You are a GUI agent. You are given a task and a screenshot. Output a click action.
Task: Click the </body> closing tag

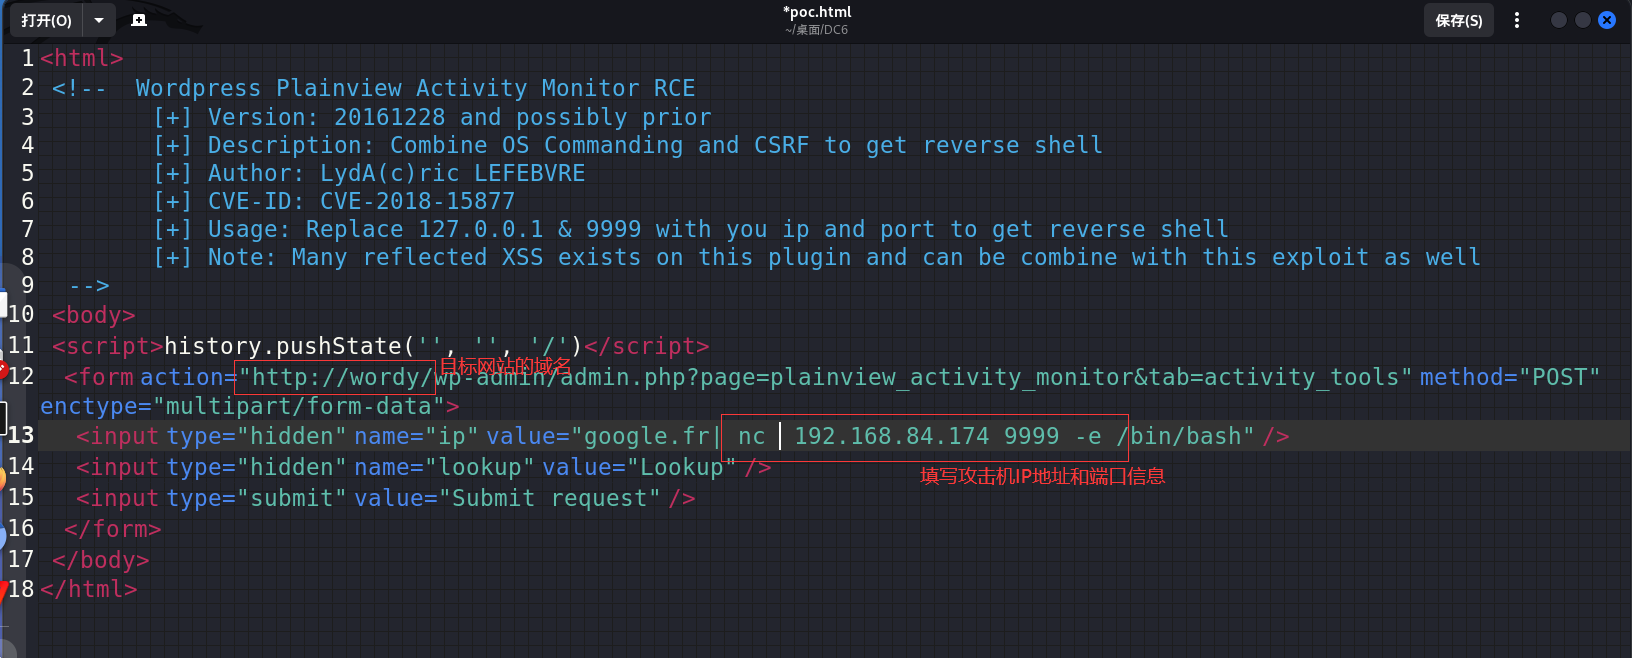point(100,560)
